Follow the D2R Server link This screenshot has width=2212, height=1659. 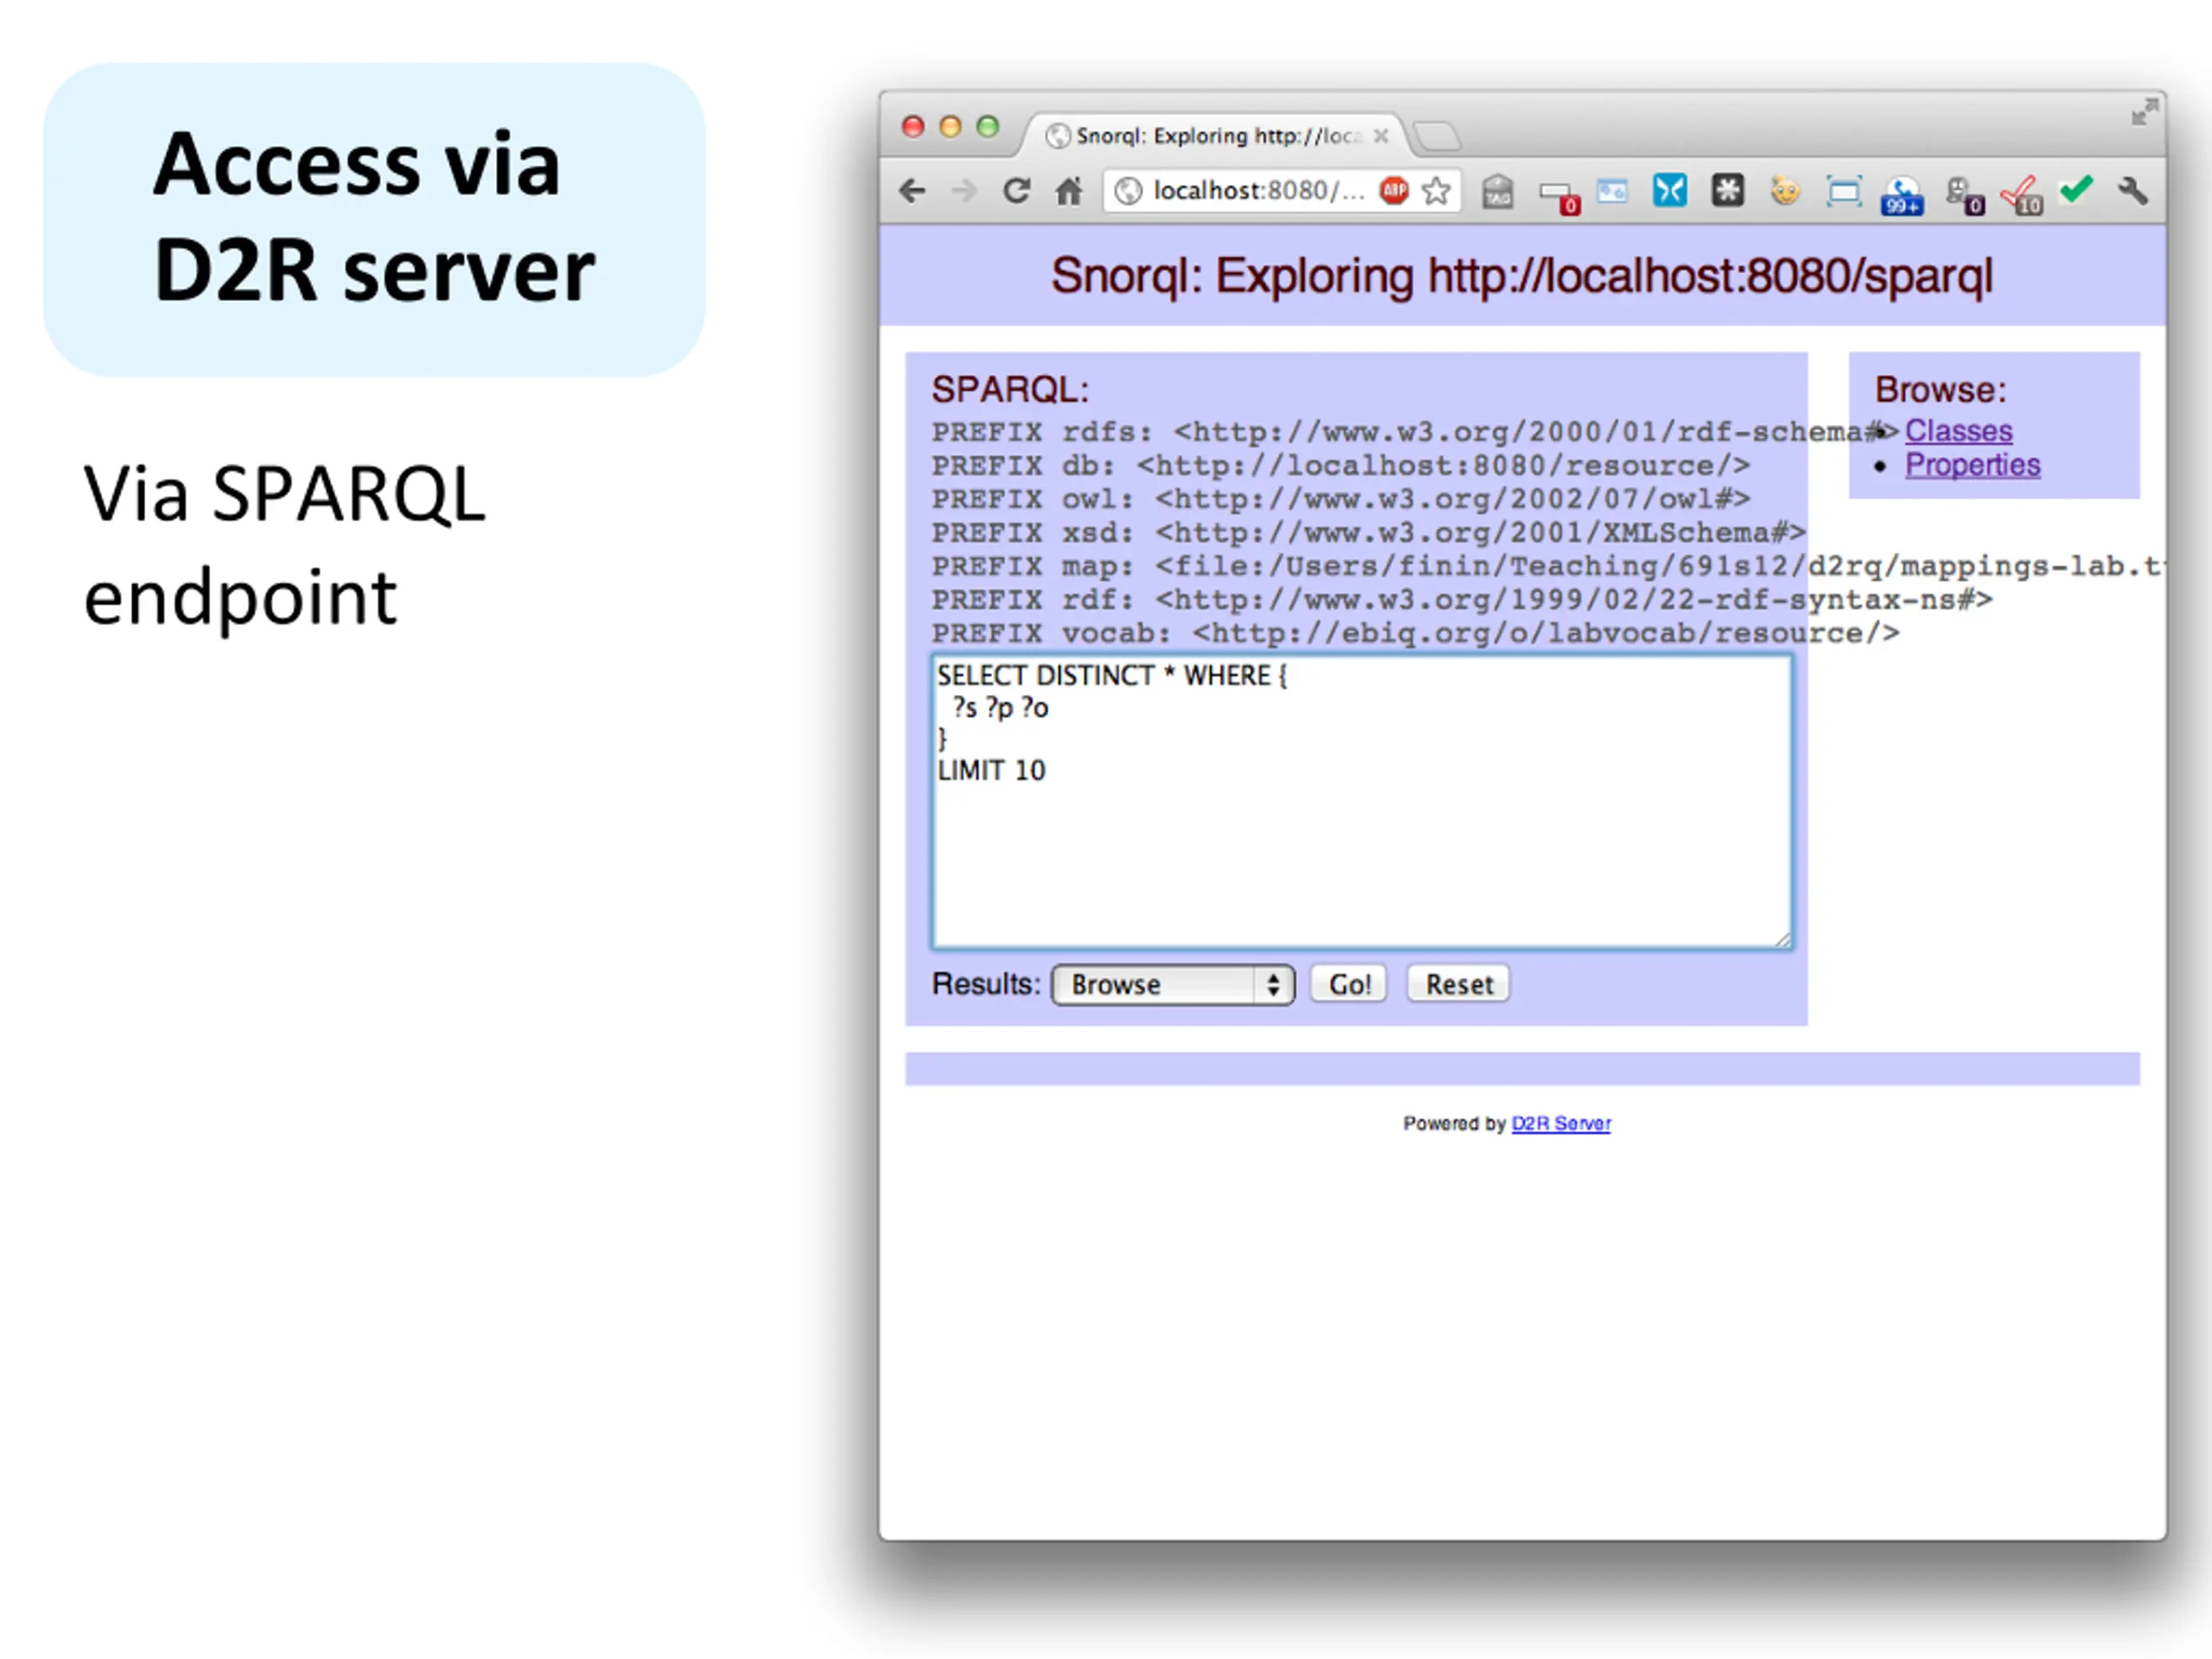1560,1123
